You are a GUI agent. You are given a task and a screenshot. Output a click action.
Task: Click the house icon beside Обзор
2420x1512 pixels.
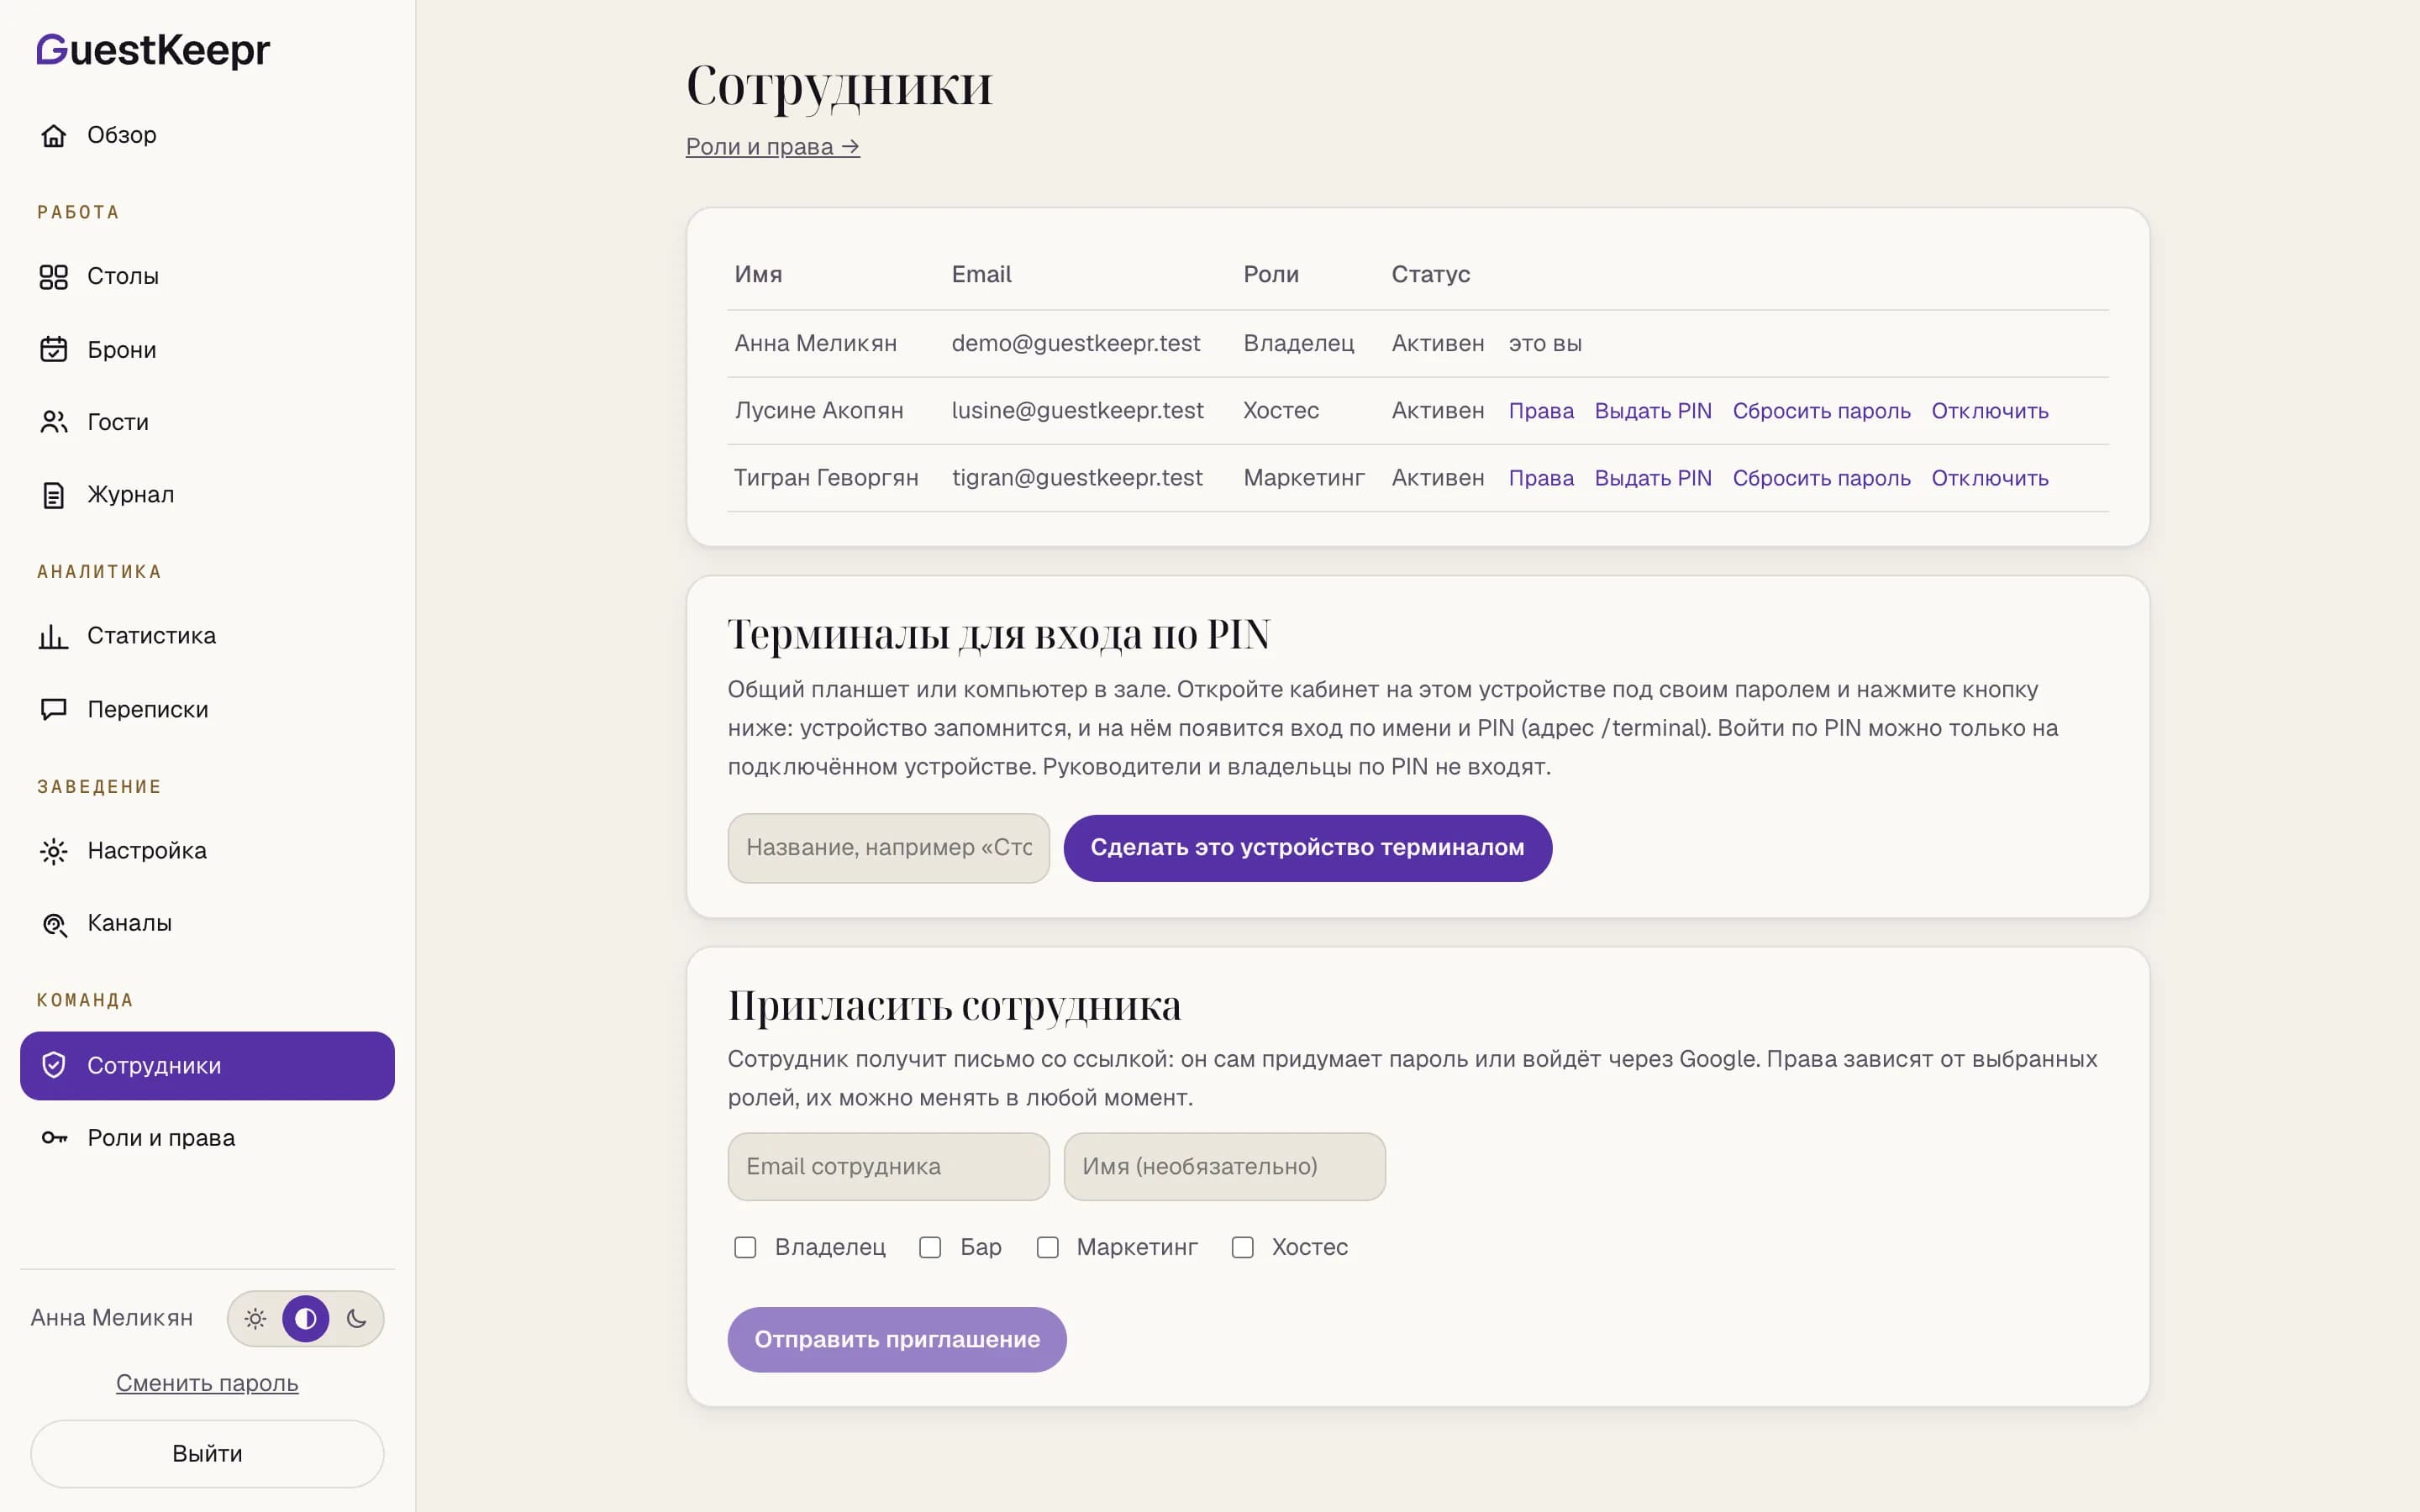pyautogui.click(x=54, y=135)
